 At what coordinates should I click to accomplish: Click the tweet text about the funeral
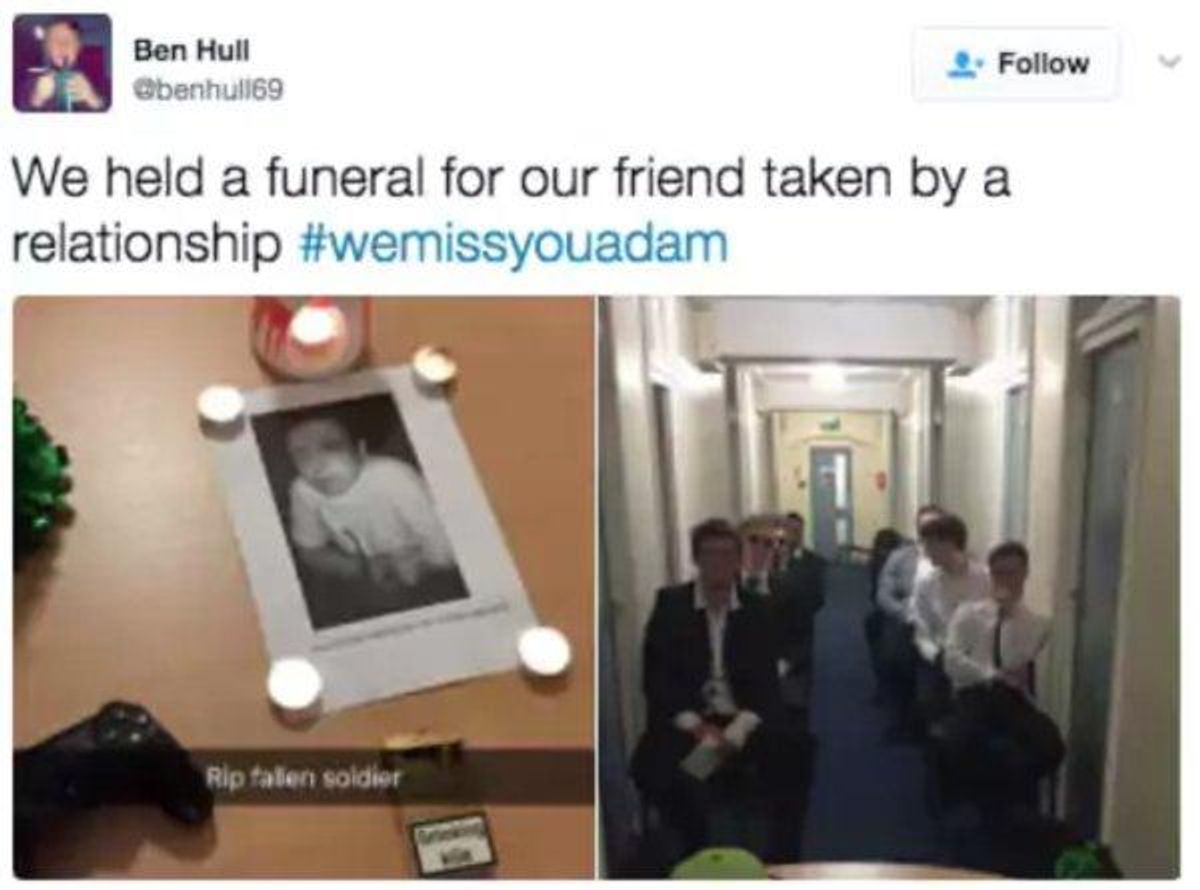[512, 211]
